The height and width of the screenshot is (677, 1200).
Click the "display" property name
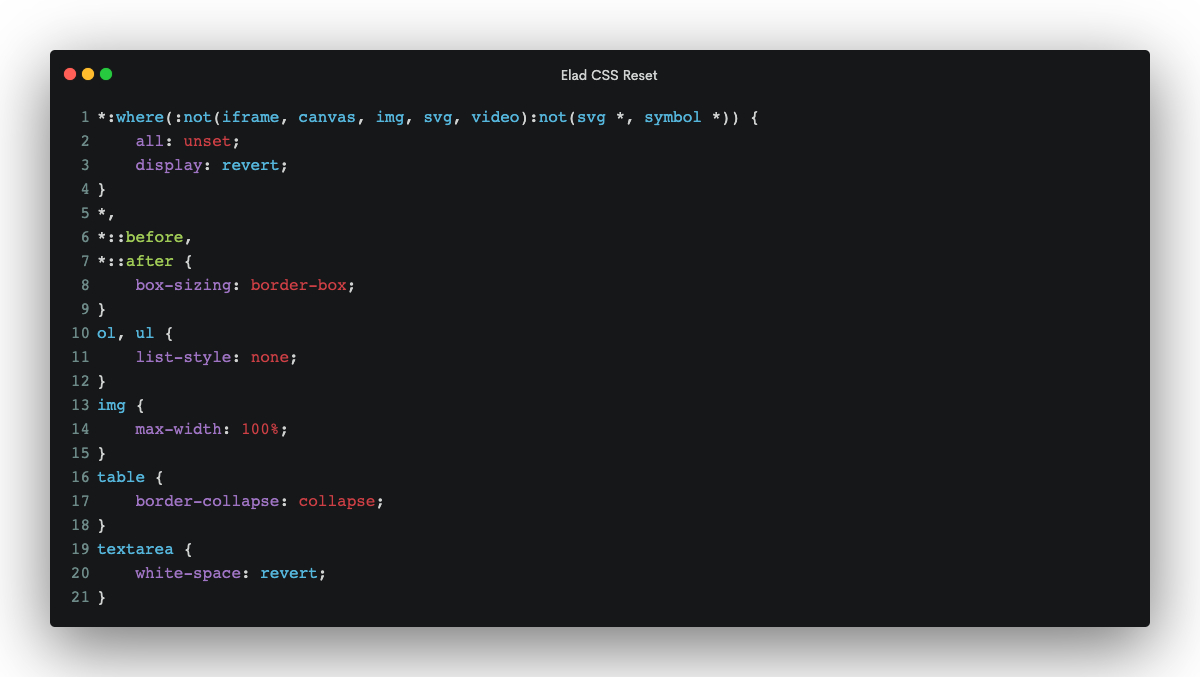(x=169, y=165)
